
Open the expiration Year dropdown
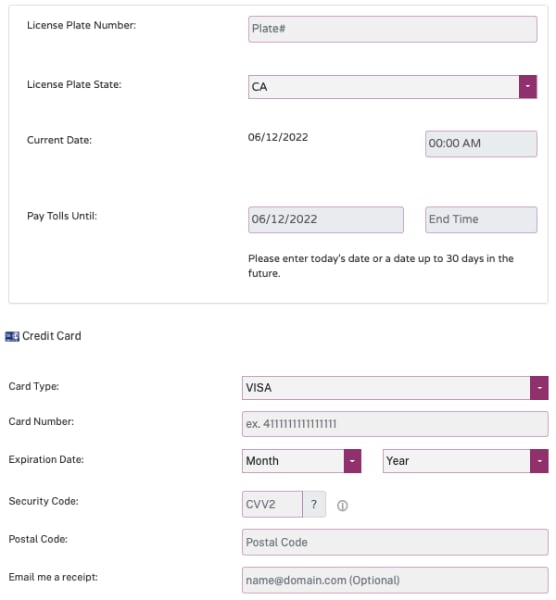465,461
